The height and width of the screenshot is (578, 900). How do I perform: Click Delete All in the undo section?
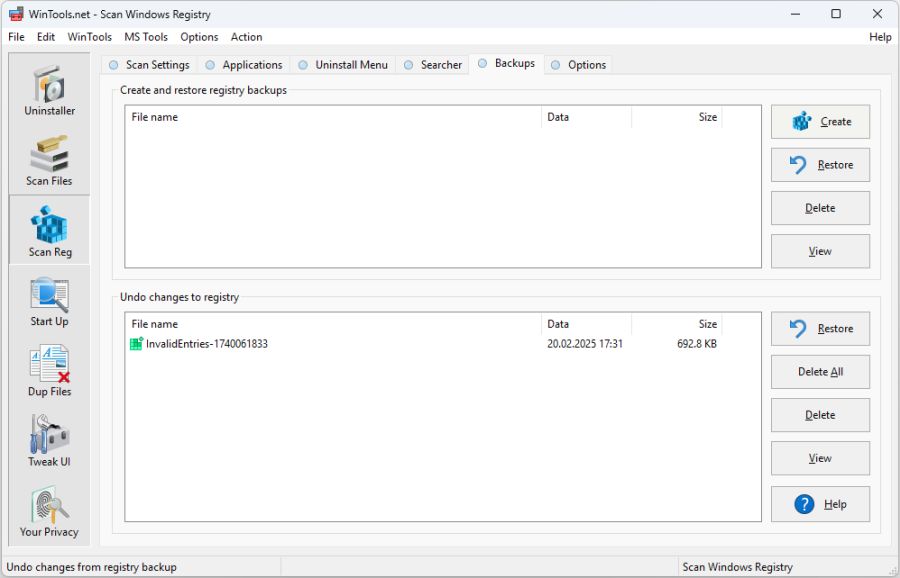tap(820, 371)
